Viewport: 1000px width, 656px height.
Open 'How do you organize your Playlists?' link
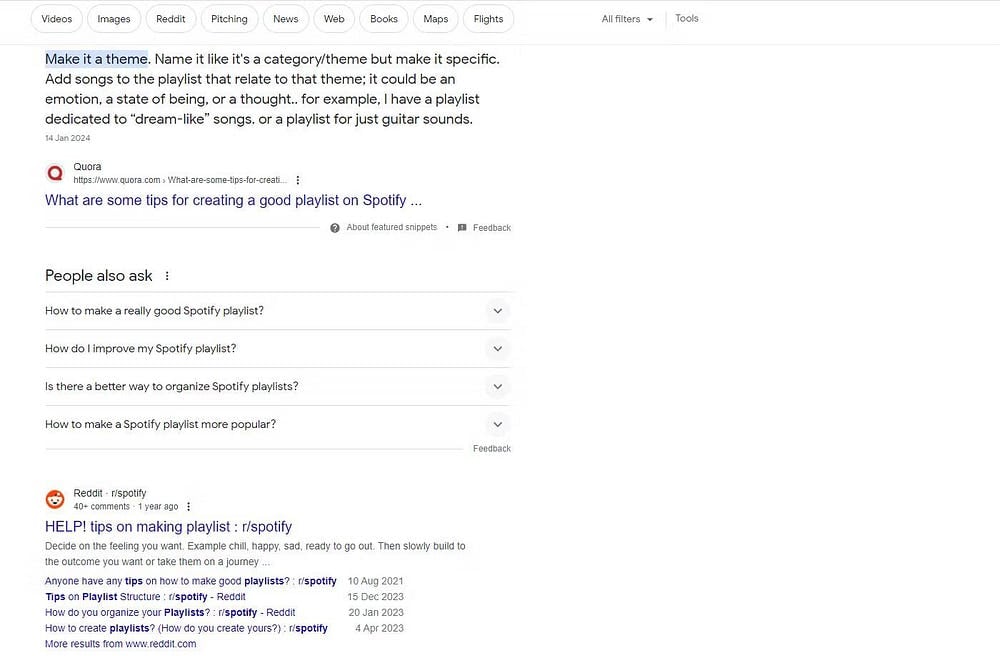[170, 613]
